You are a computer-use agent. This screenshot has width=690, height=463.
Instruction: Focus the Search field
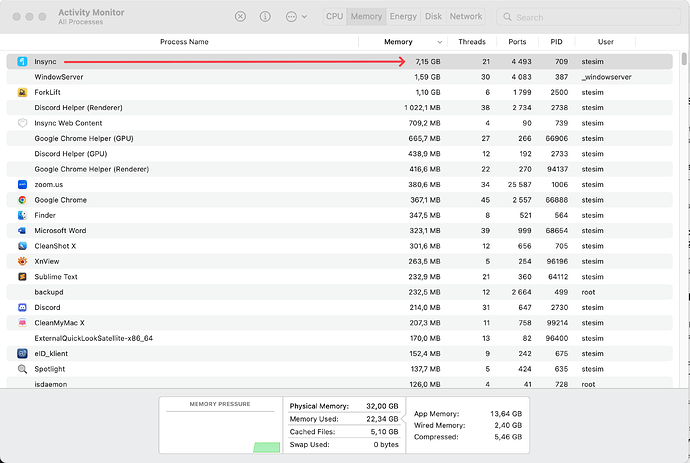click(x=588, y=17)
